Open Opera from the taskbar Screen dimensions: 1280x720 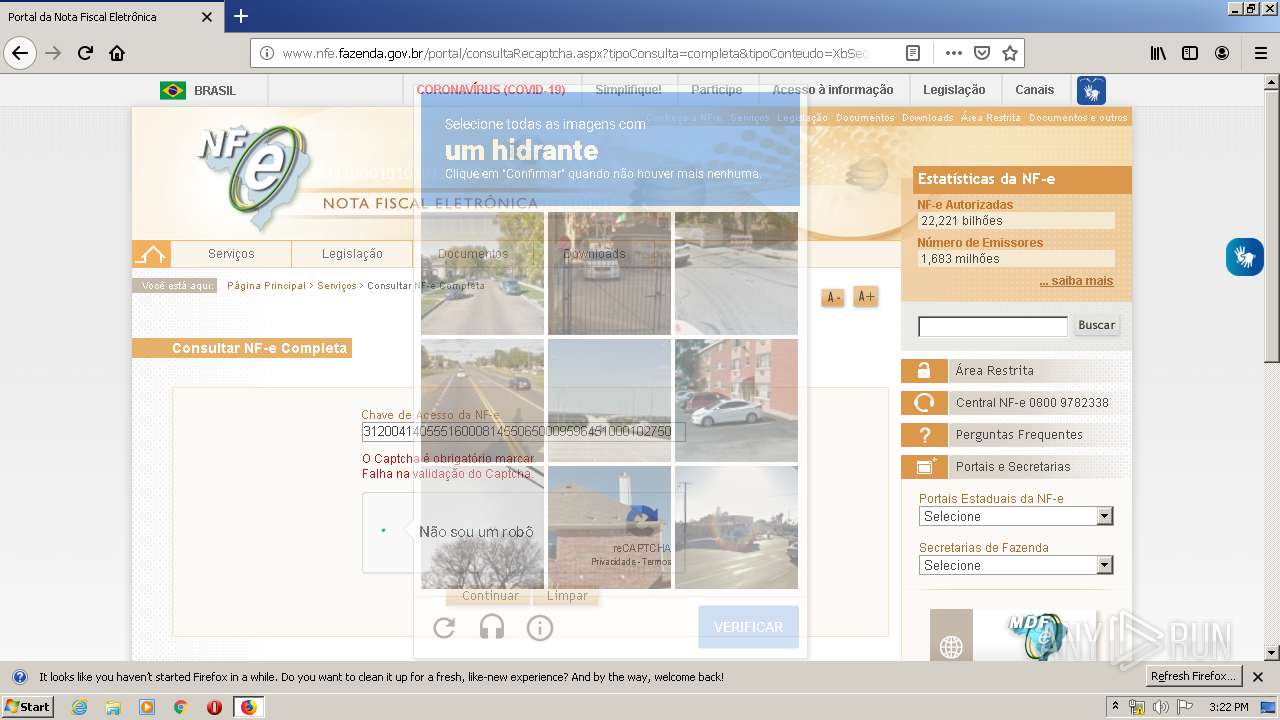point(214,707)
